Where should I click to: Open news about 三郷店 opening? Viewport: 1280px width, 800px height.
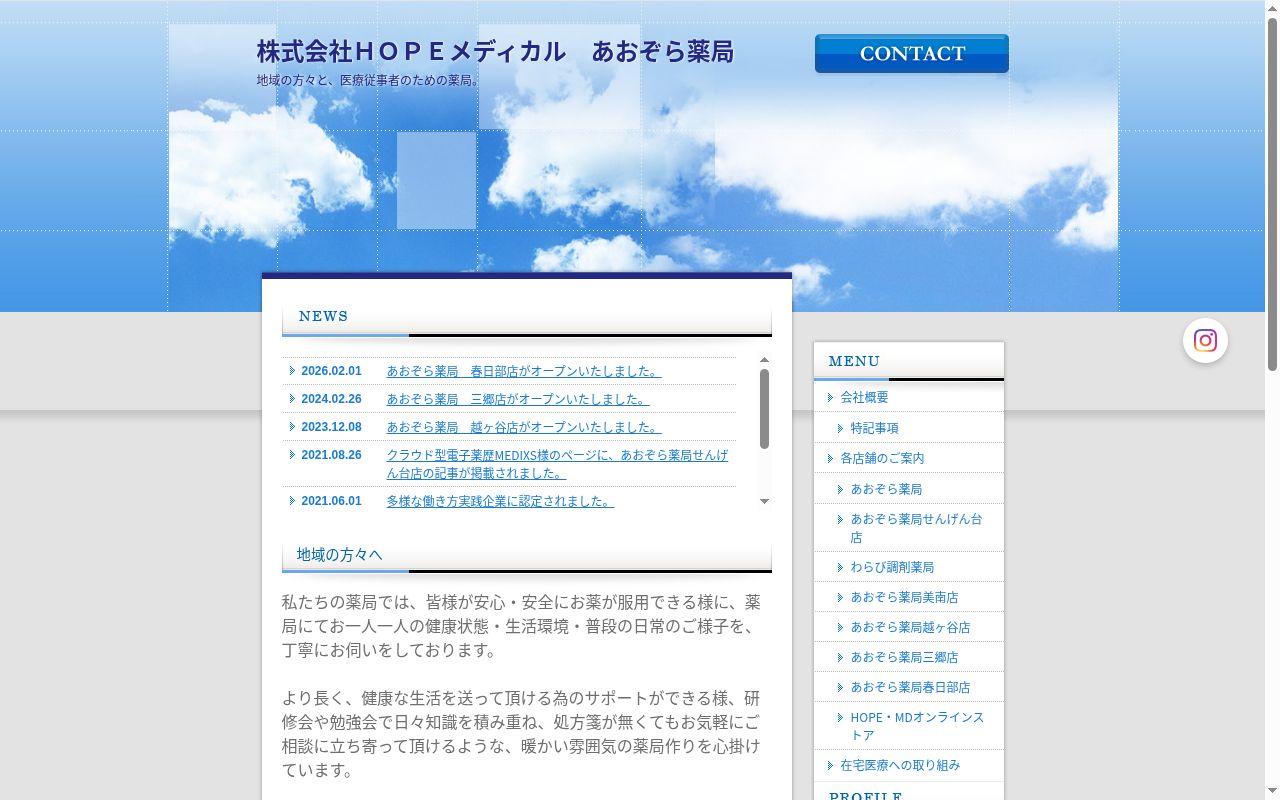point(518,399)
